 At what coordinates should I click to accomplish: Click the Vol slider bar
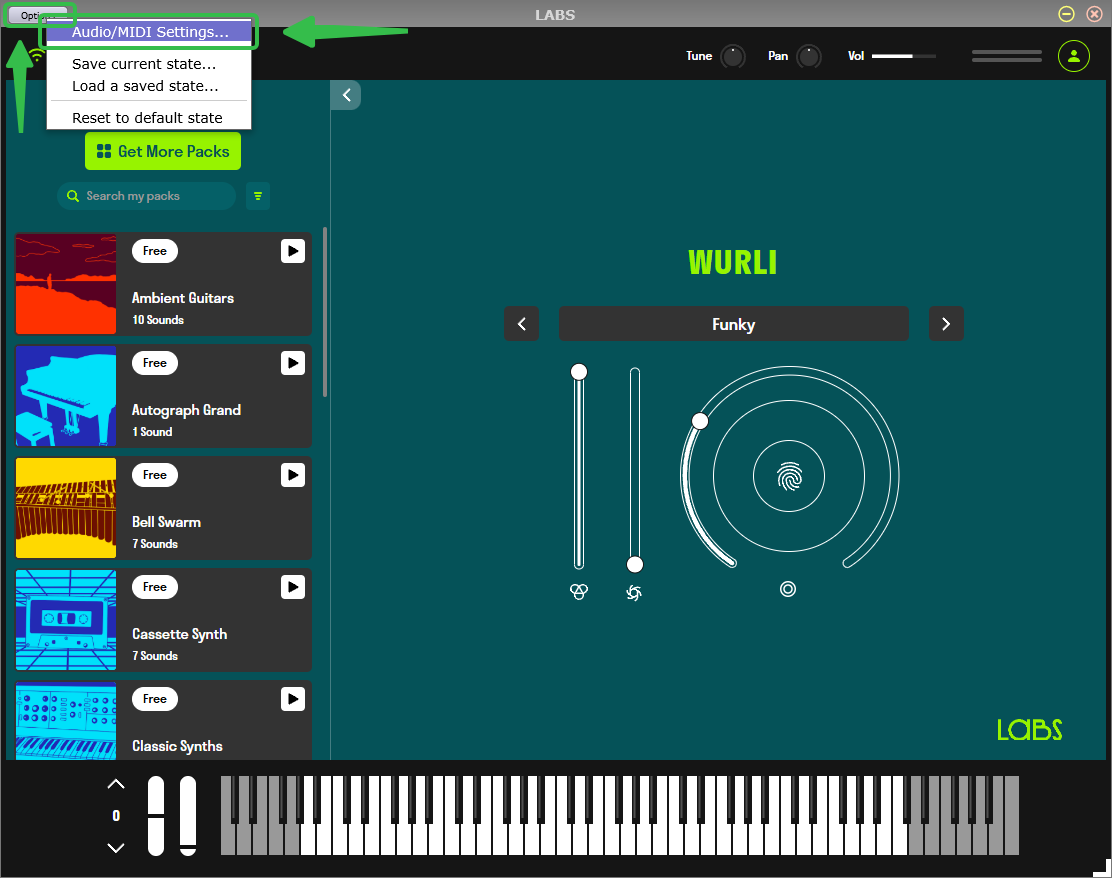(x=904, y=56)
